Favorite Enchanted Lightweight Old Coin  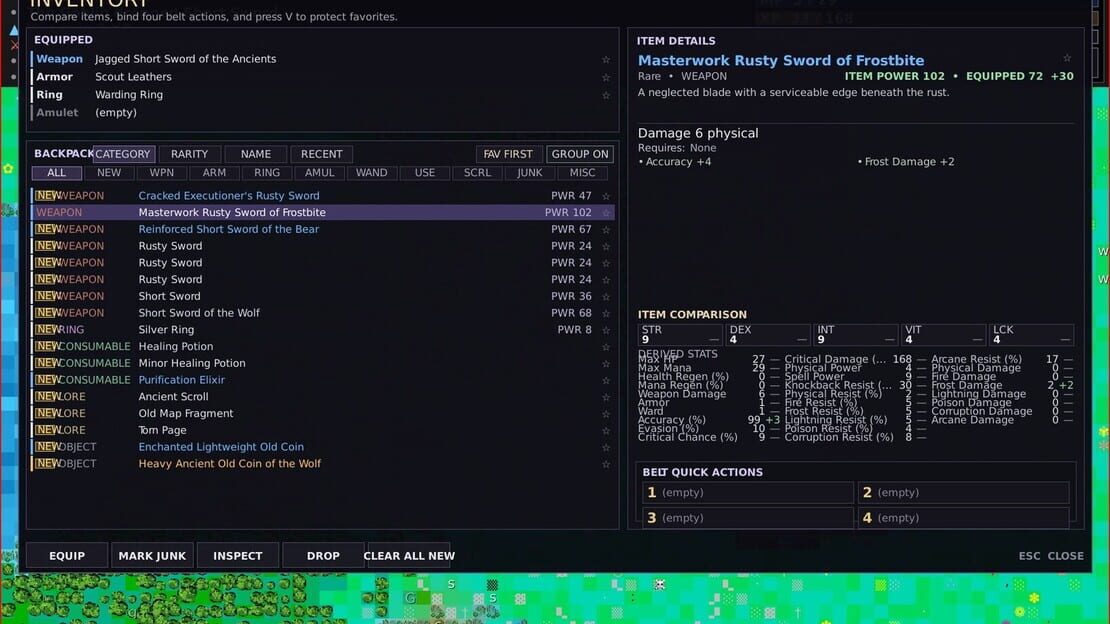606,448
